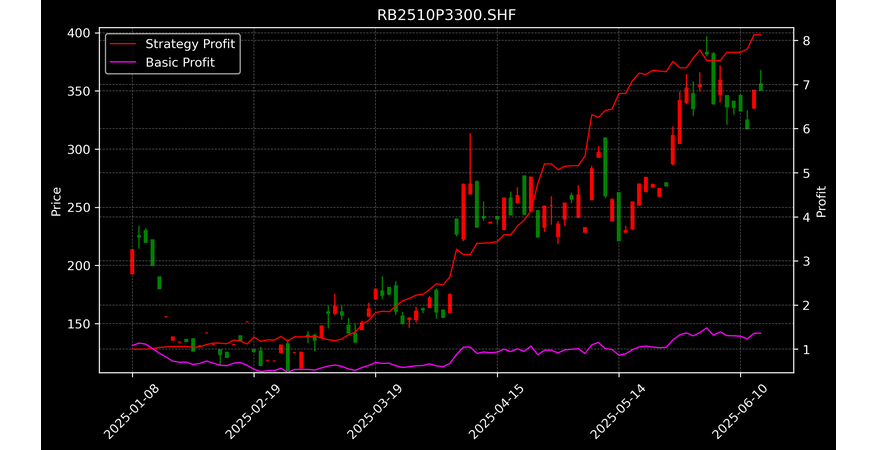Click the profit tick label 4
The height and width of the screenshot is (450, 878).
click(x=807, y=217)
